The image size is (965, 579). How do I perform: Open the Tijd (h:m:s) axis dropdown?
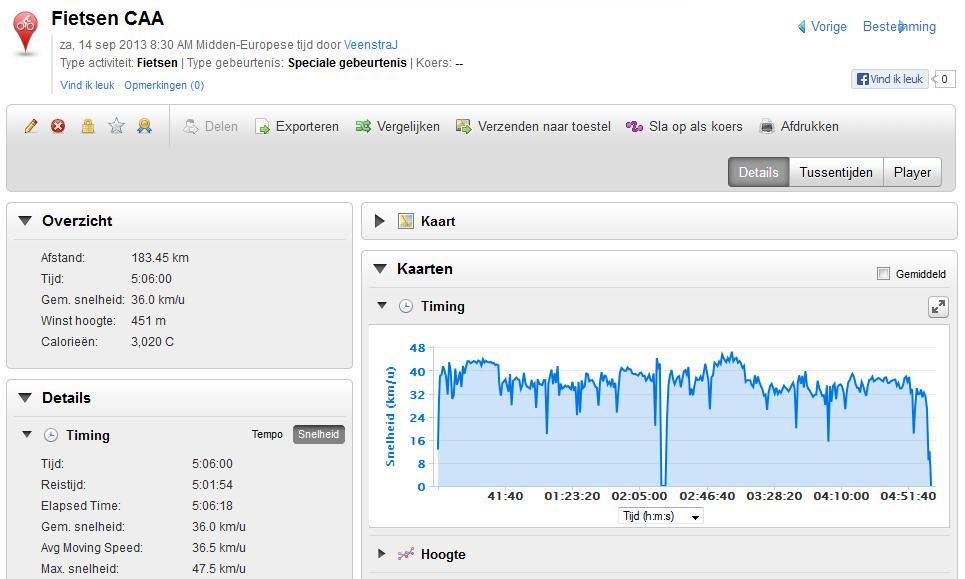point(660,516)
